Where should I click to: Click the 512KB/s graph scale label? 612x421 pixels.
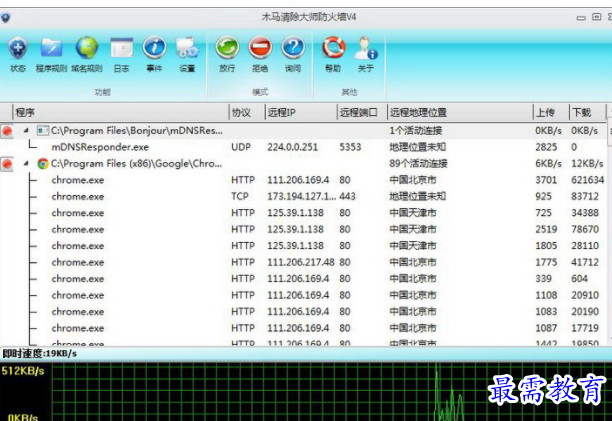(23, 371)
